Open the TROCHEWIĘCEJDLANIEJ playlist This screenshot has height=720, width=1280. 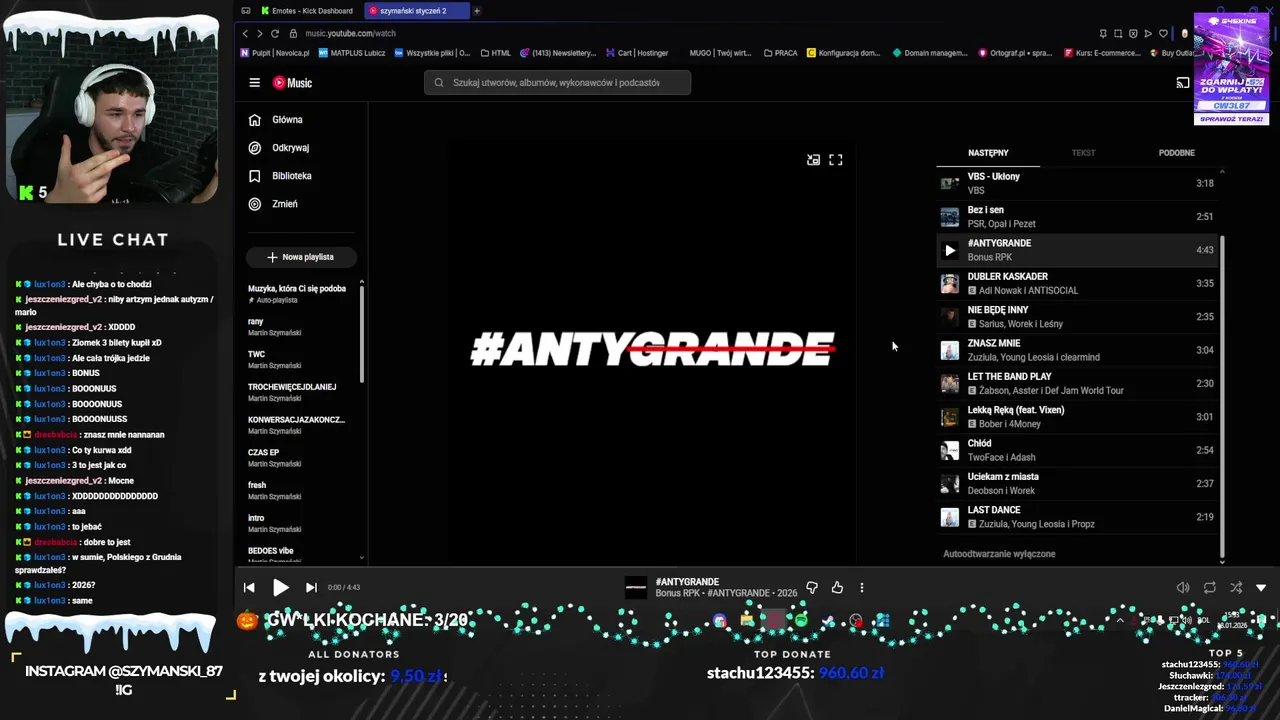pos(300,393)
